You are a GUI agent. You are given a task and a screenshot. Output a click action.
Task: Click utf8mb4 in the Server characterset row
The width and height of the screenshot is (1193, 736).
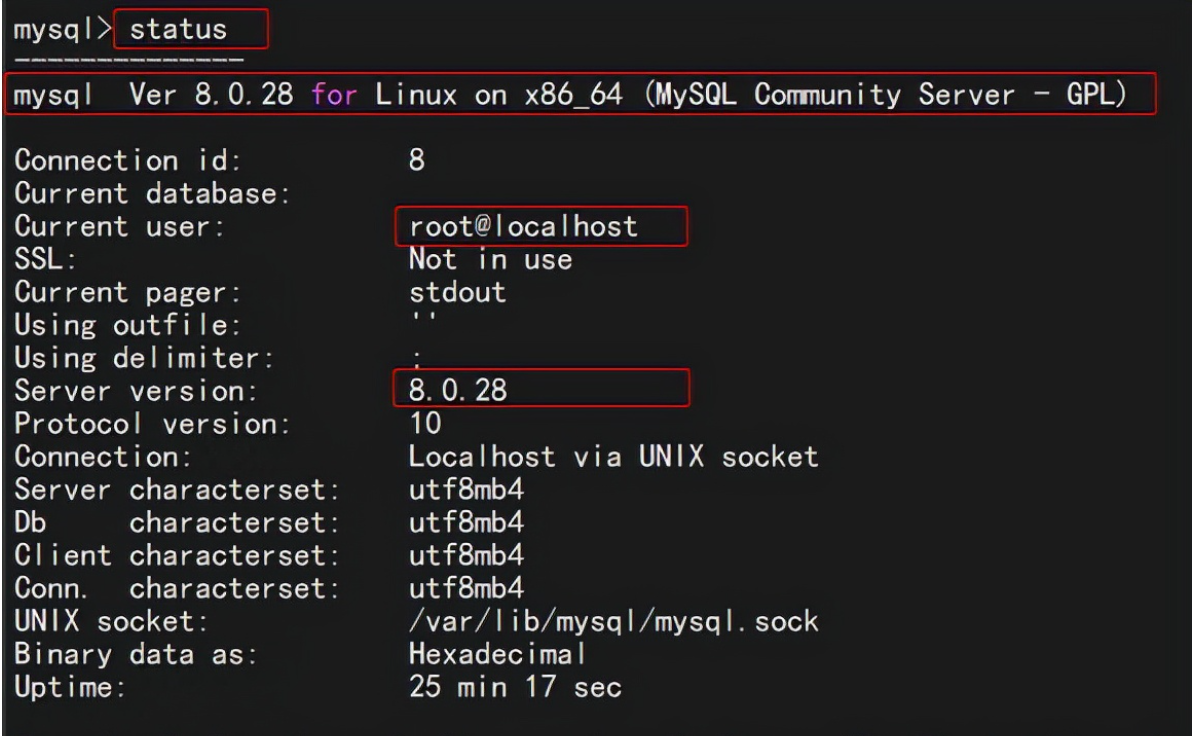coord(466,490)
